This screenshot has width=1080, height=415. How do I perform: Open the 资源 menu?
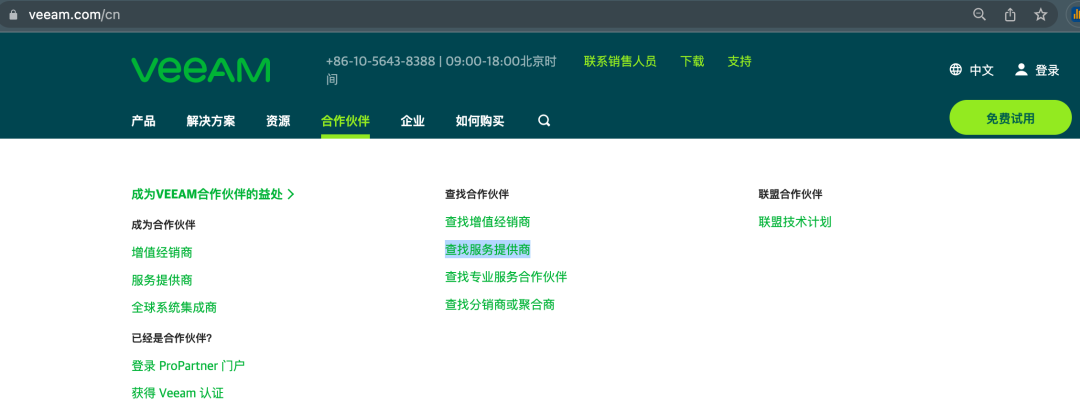tap(278, 121)
